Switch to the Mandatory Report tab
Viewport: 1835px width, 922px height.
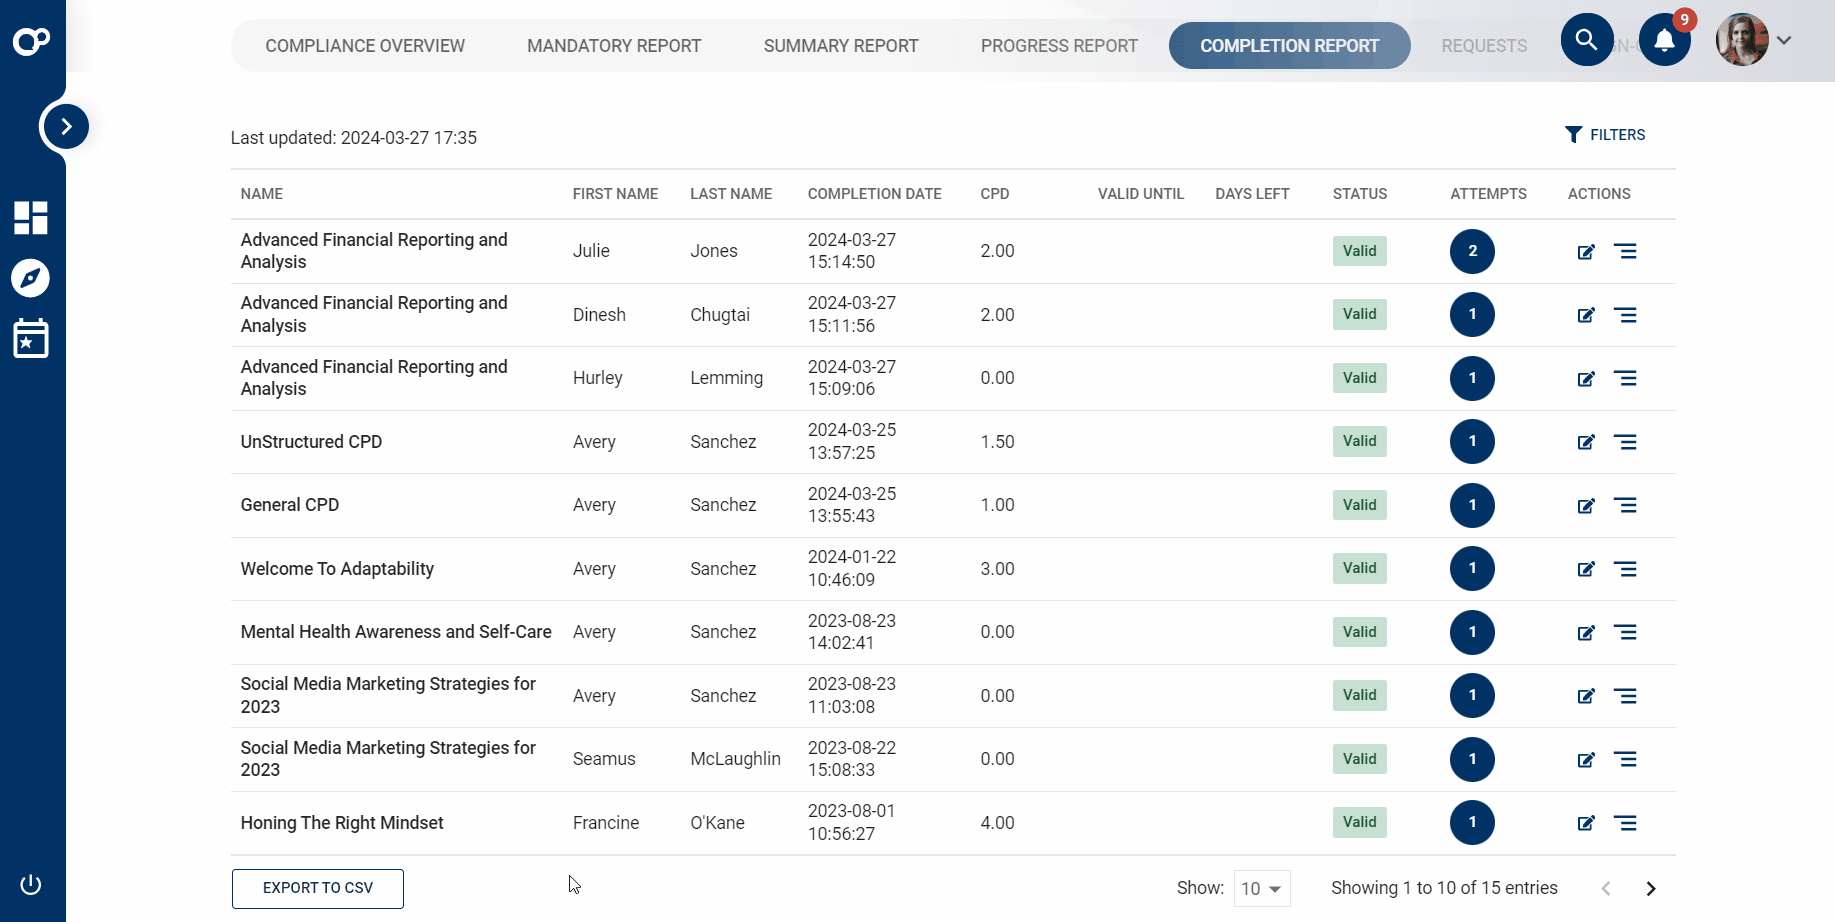(614, 45)
